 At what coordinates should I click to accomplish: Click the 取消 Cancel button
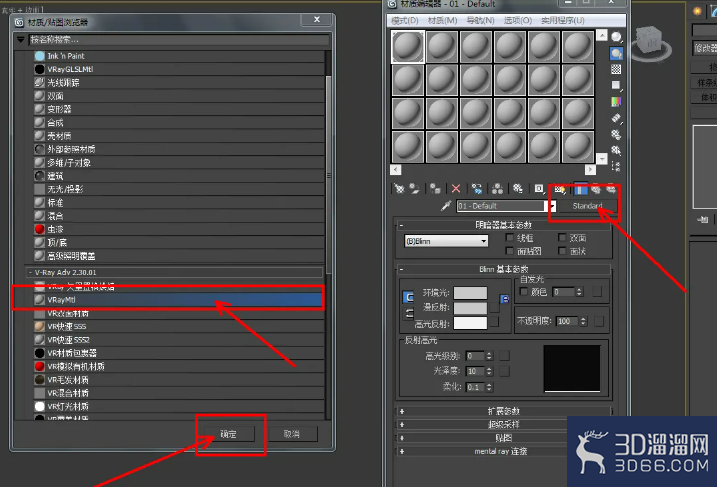tap(292, 434)
